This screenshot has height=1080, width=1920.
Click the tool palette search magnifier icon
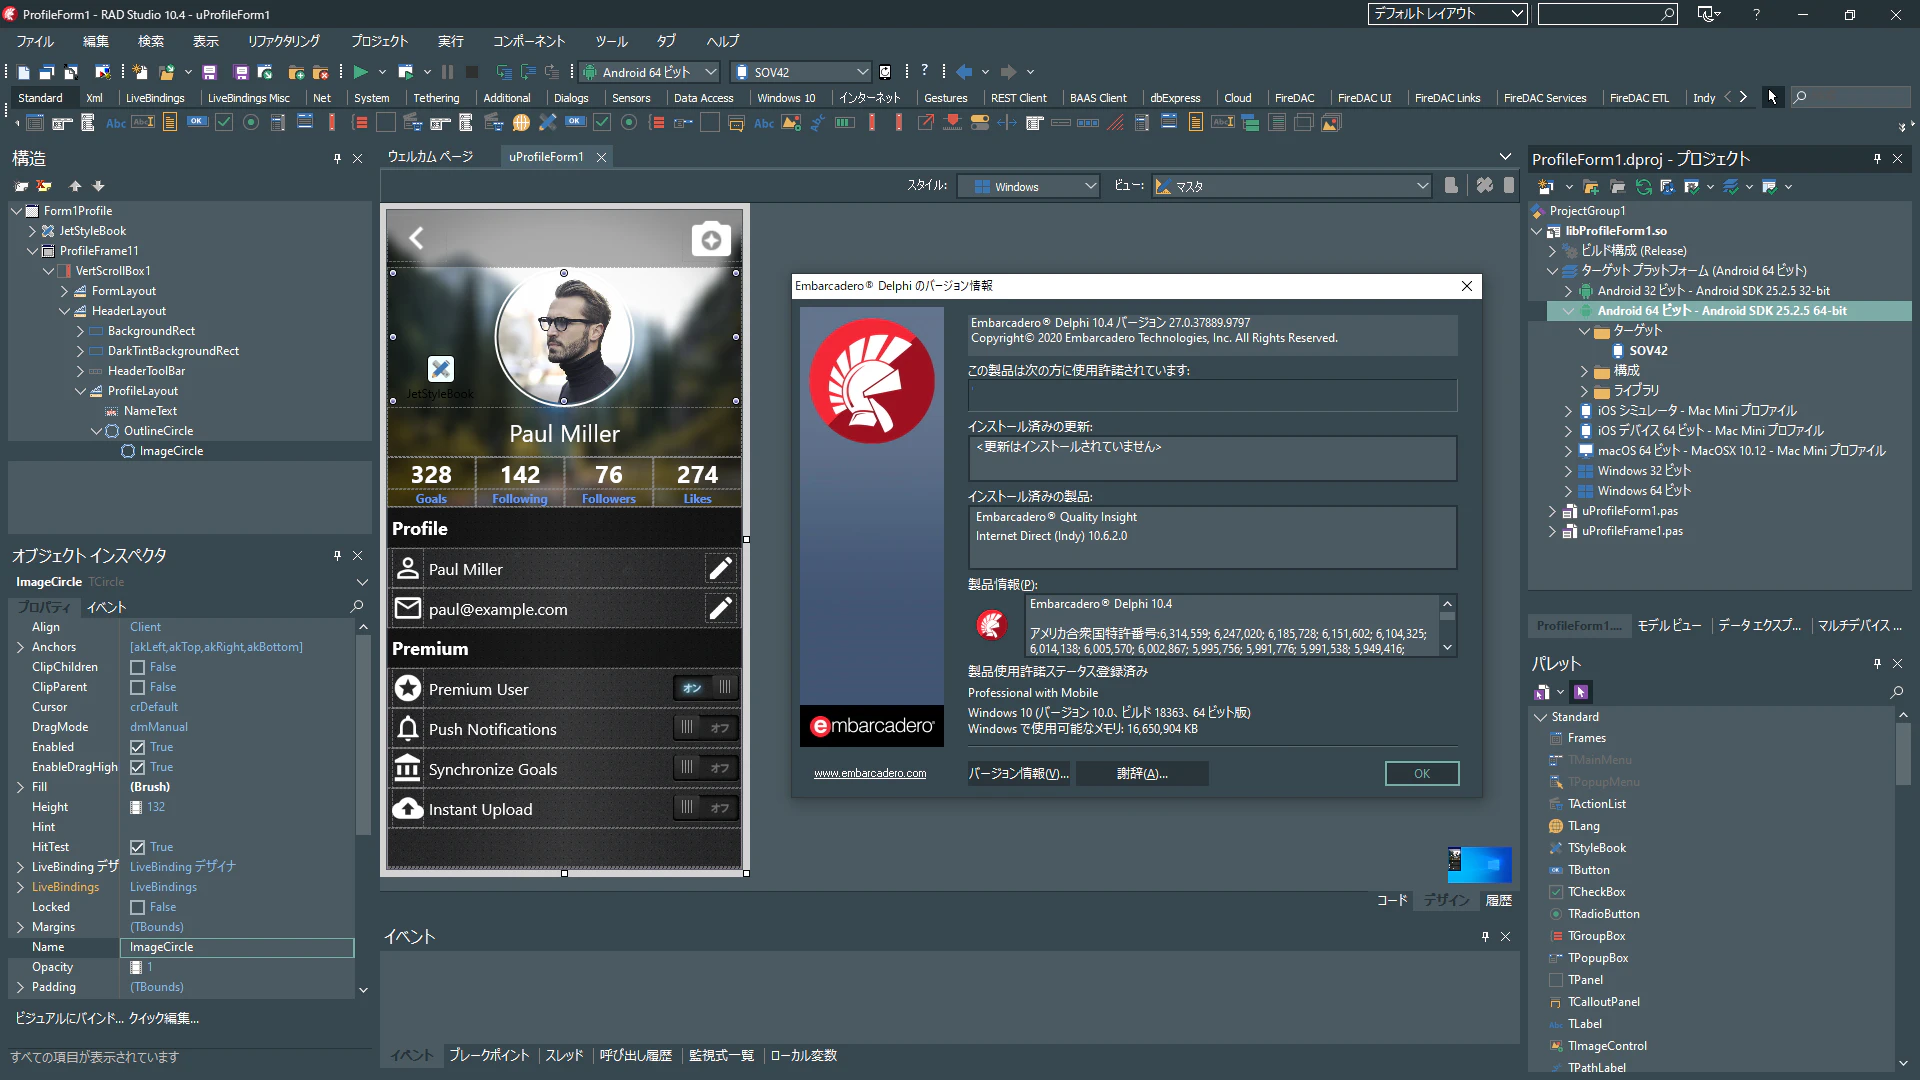tap(1800, 97)
